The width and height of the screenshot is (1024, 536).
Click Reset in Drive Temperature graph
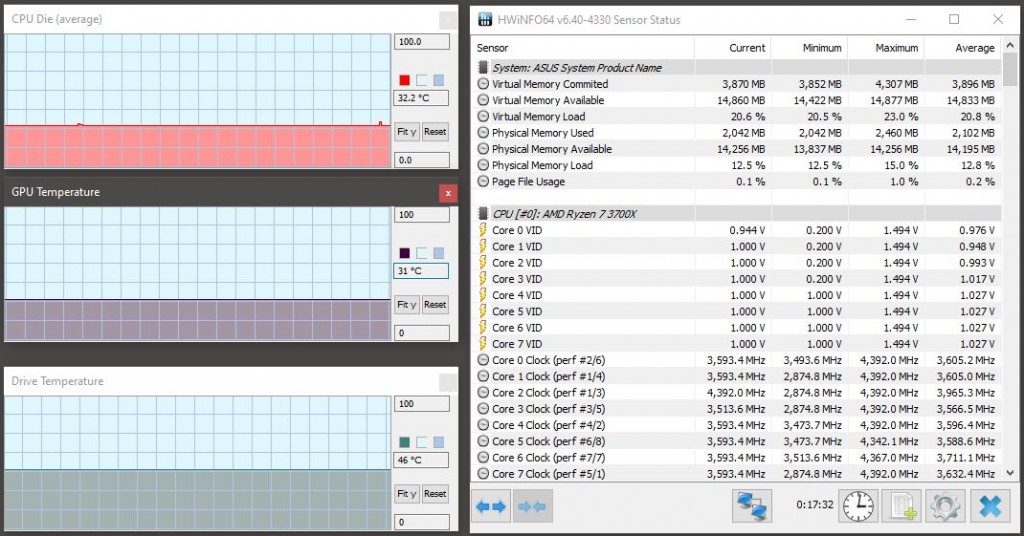435,494
